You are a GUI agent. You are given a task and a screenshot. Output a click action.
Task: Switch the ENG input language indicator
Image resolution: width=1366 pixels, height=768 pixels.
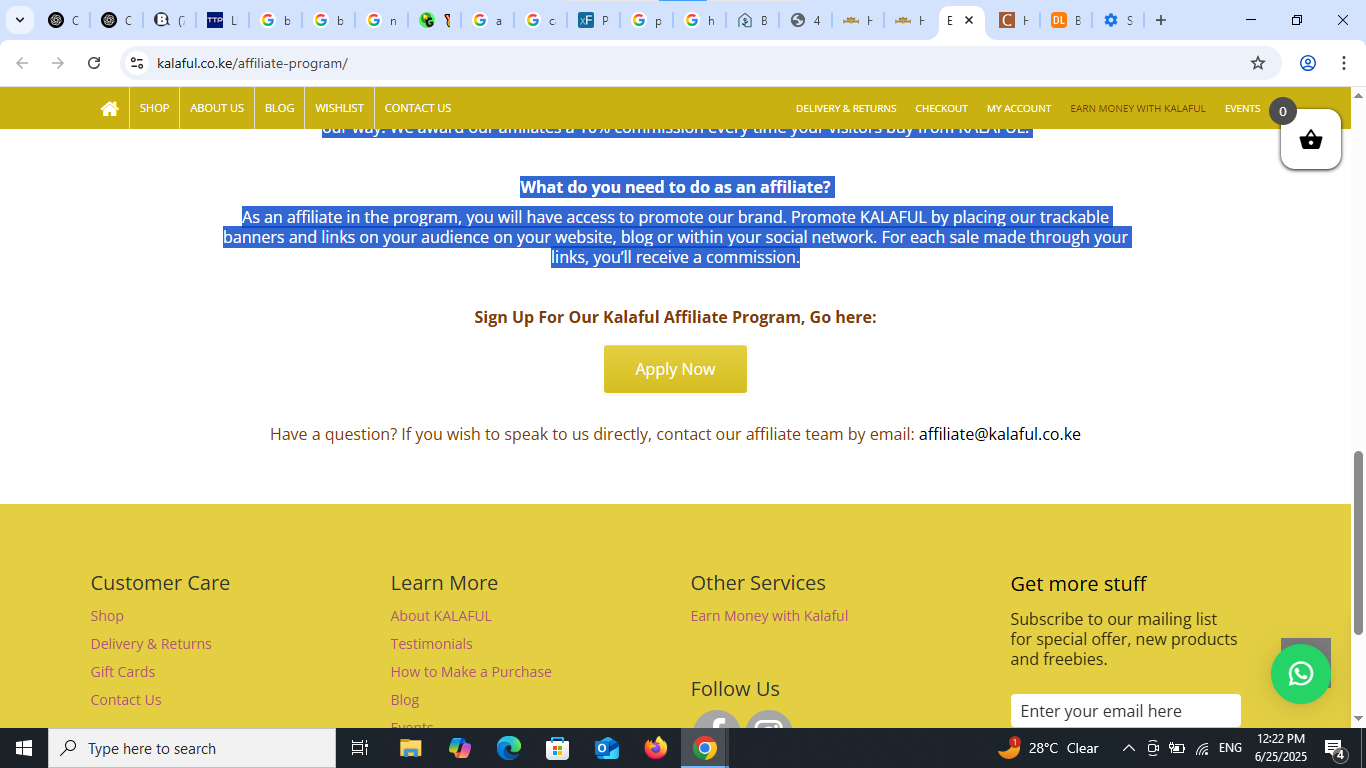(1230, 748)
